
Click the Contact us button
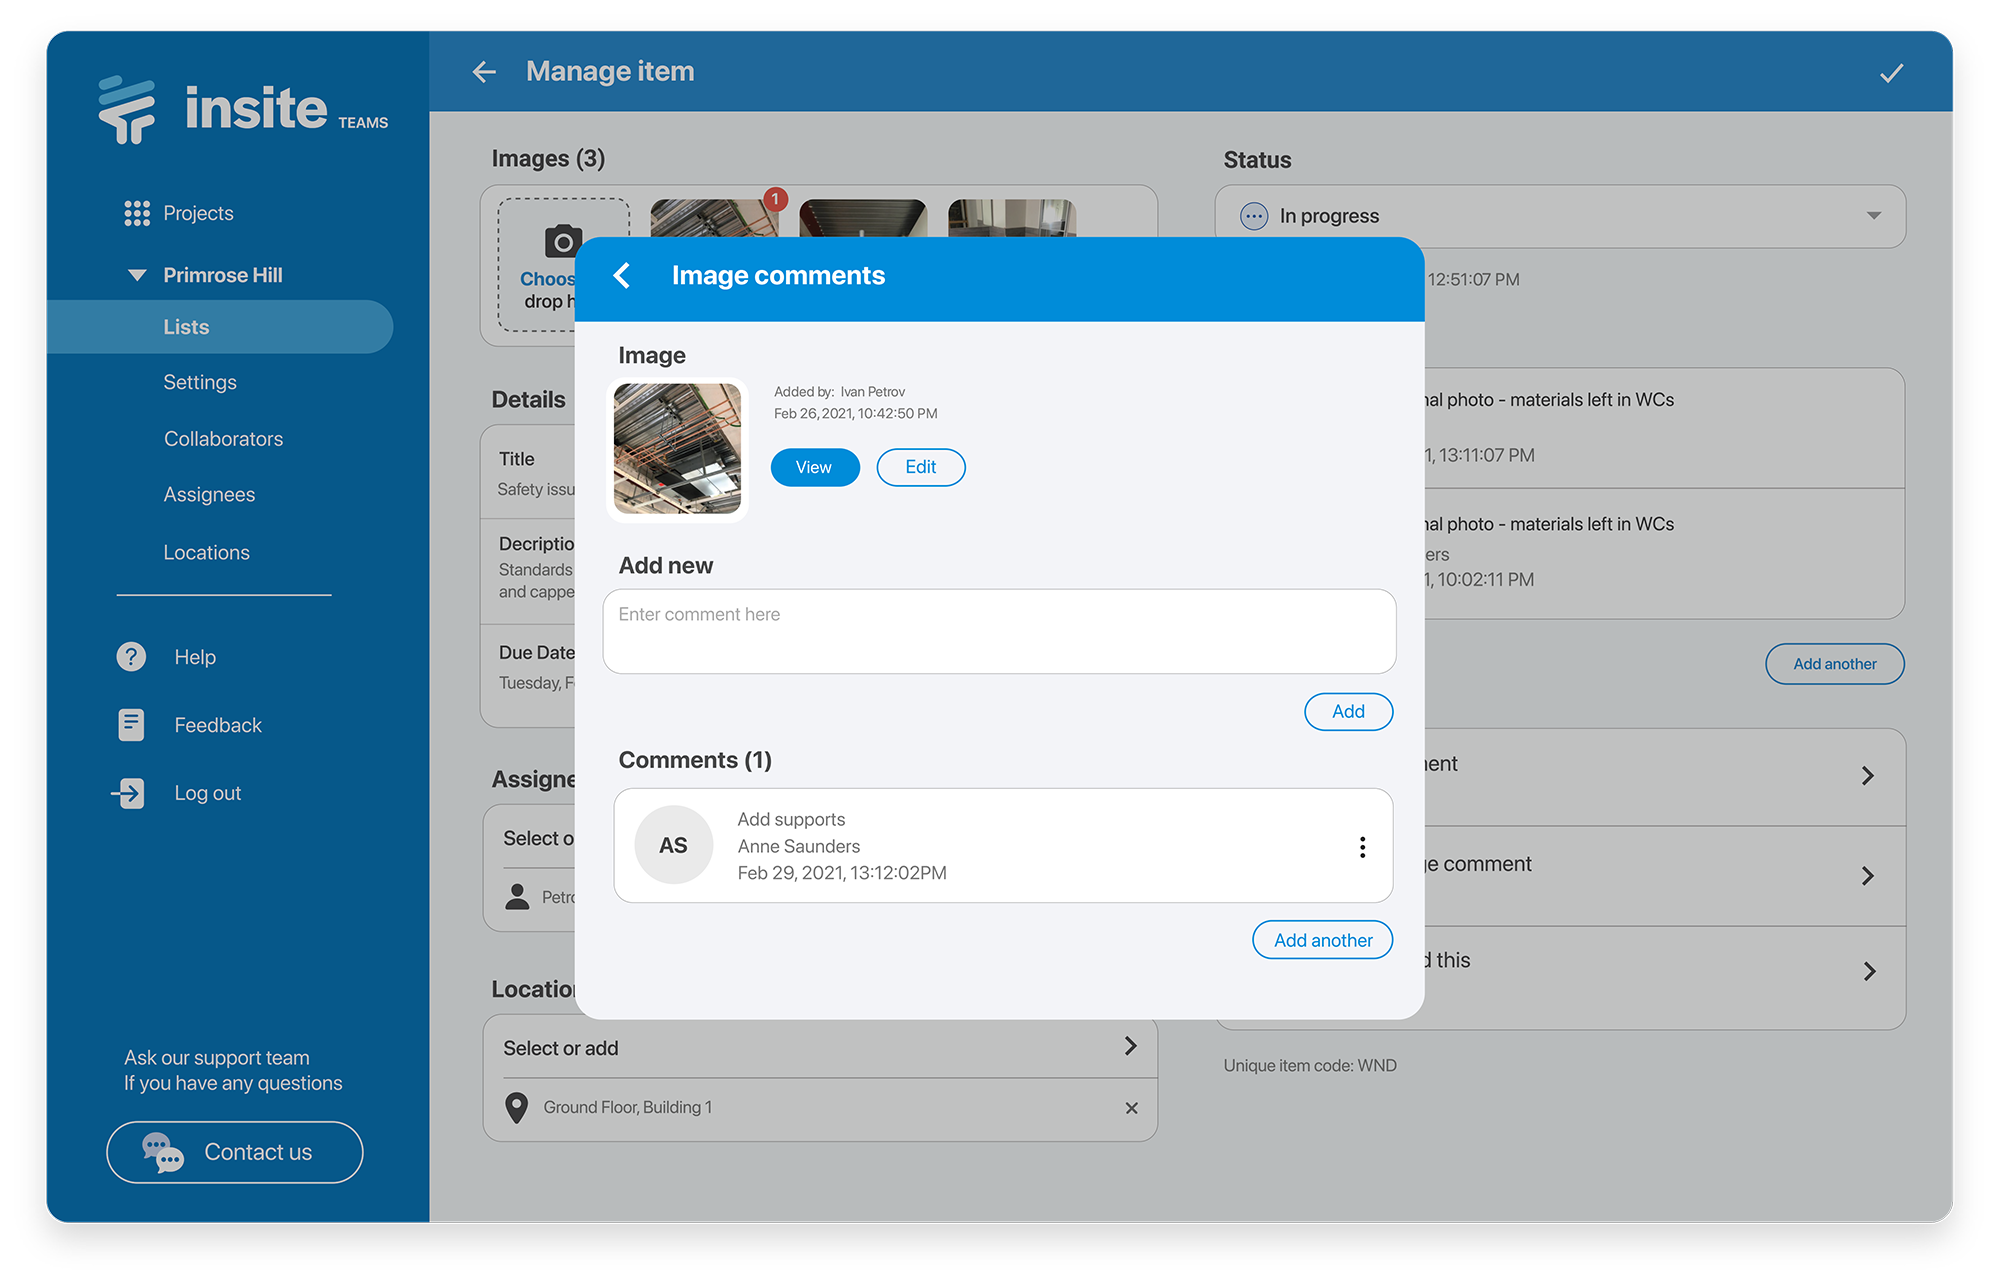click(x=235, y=1152)
